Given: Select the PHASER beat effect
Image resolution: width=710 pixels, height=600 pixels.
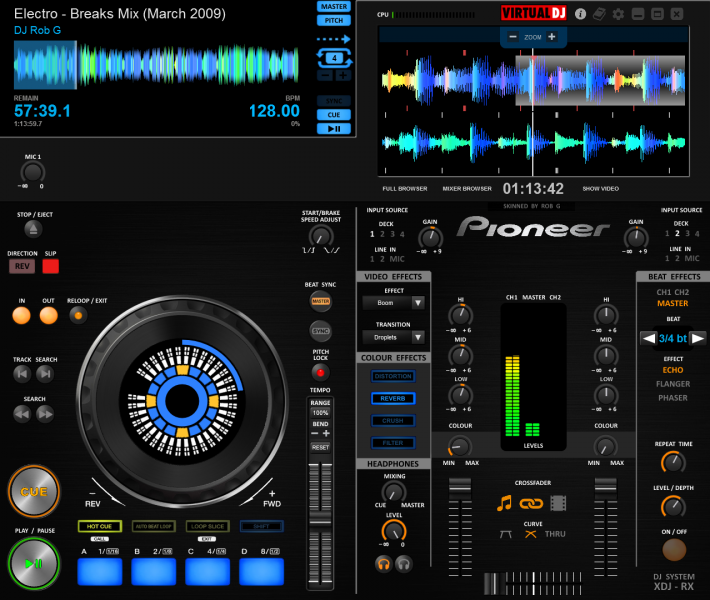Looking at the screenshot, I should [x=673, y=398].
